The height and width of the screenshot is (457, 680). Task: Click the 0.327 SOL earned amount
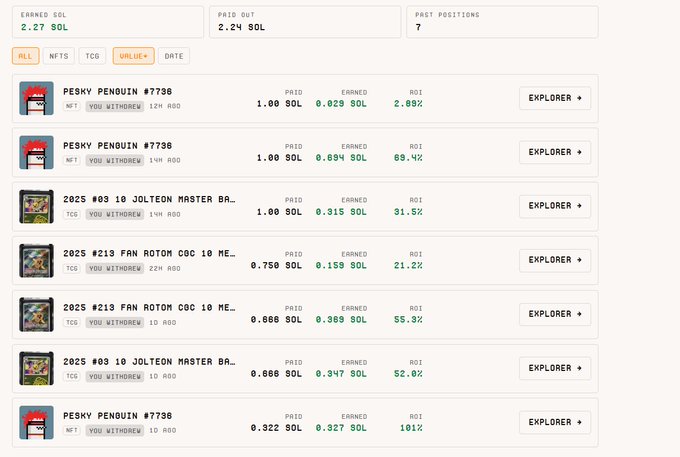(x=341, y=428)
